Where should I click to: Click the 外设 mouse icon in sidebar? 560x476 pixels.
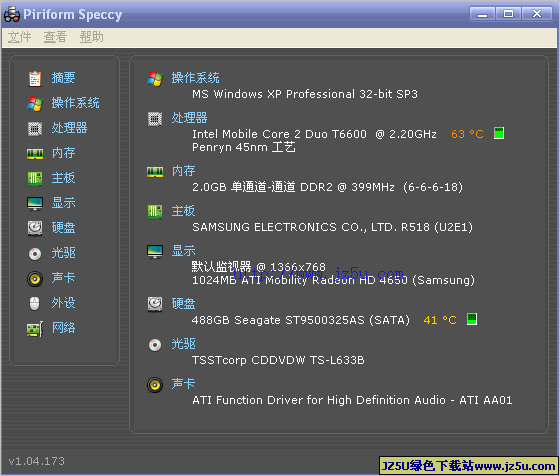[x=35, y=304]
